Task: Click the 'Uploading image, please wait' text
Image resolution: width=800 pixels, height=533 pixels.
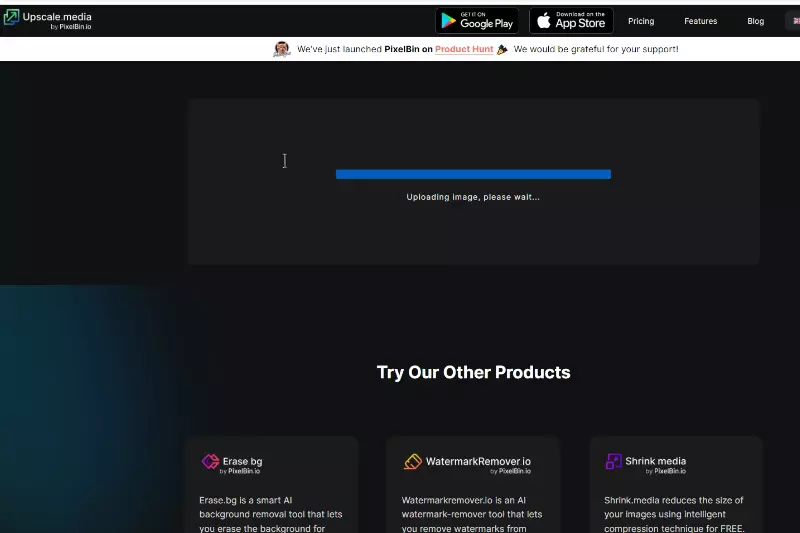Action: (473, 197)
